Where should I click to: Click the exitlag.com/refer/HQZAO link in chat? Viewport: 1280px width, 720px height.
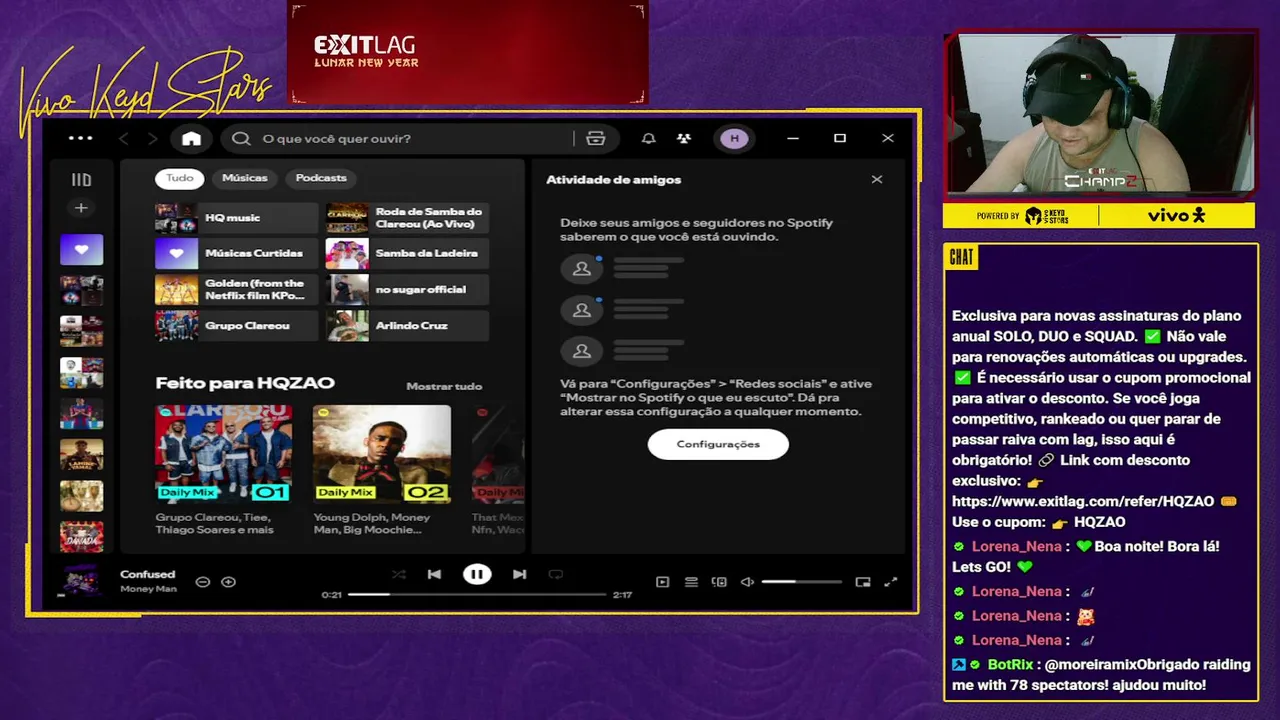tap(1083, 501)
